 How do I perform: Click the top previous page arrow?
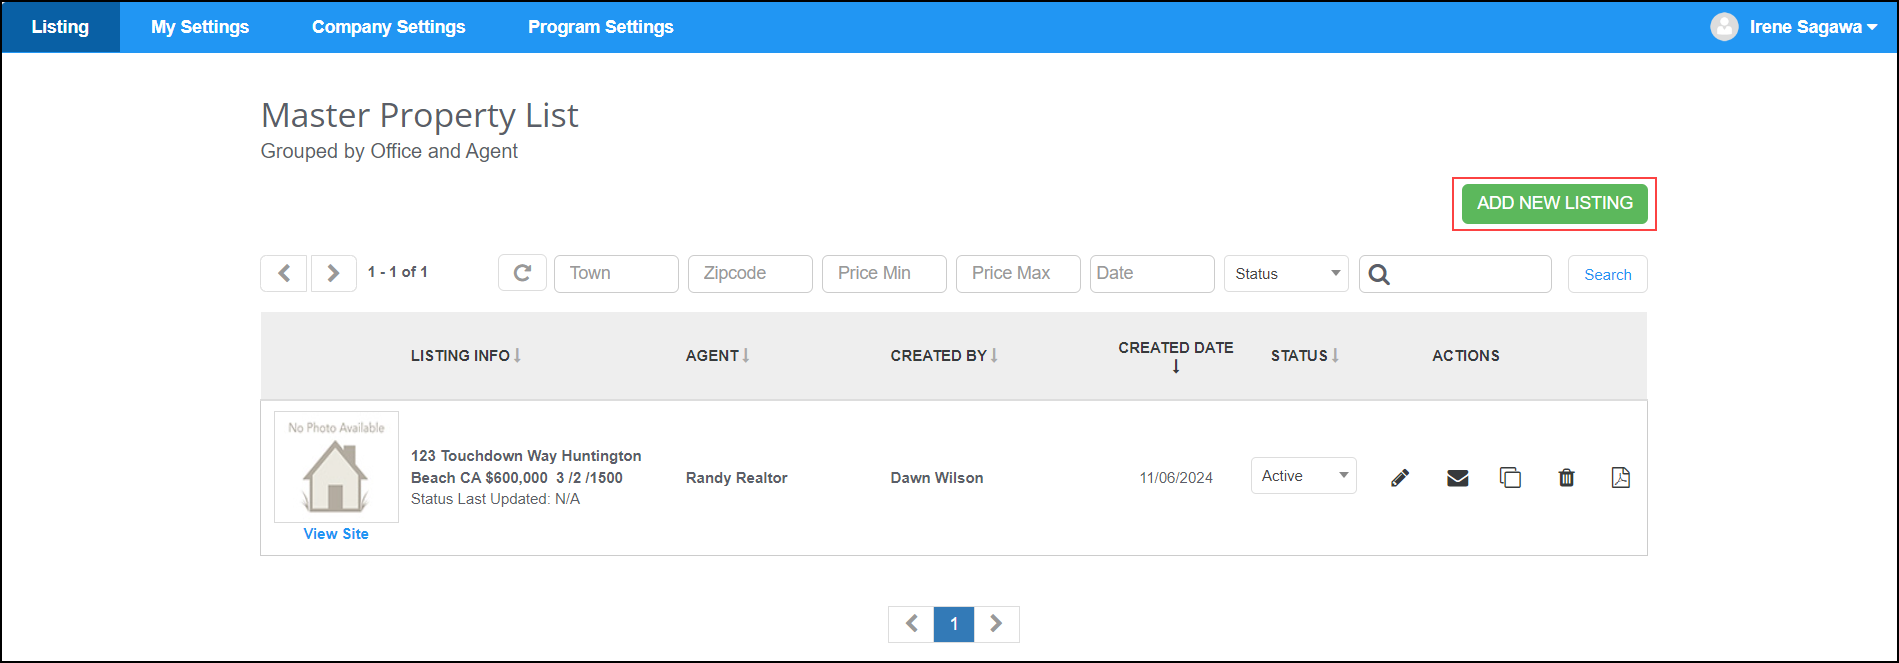pos(284,273)
